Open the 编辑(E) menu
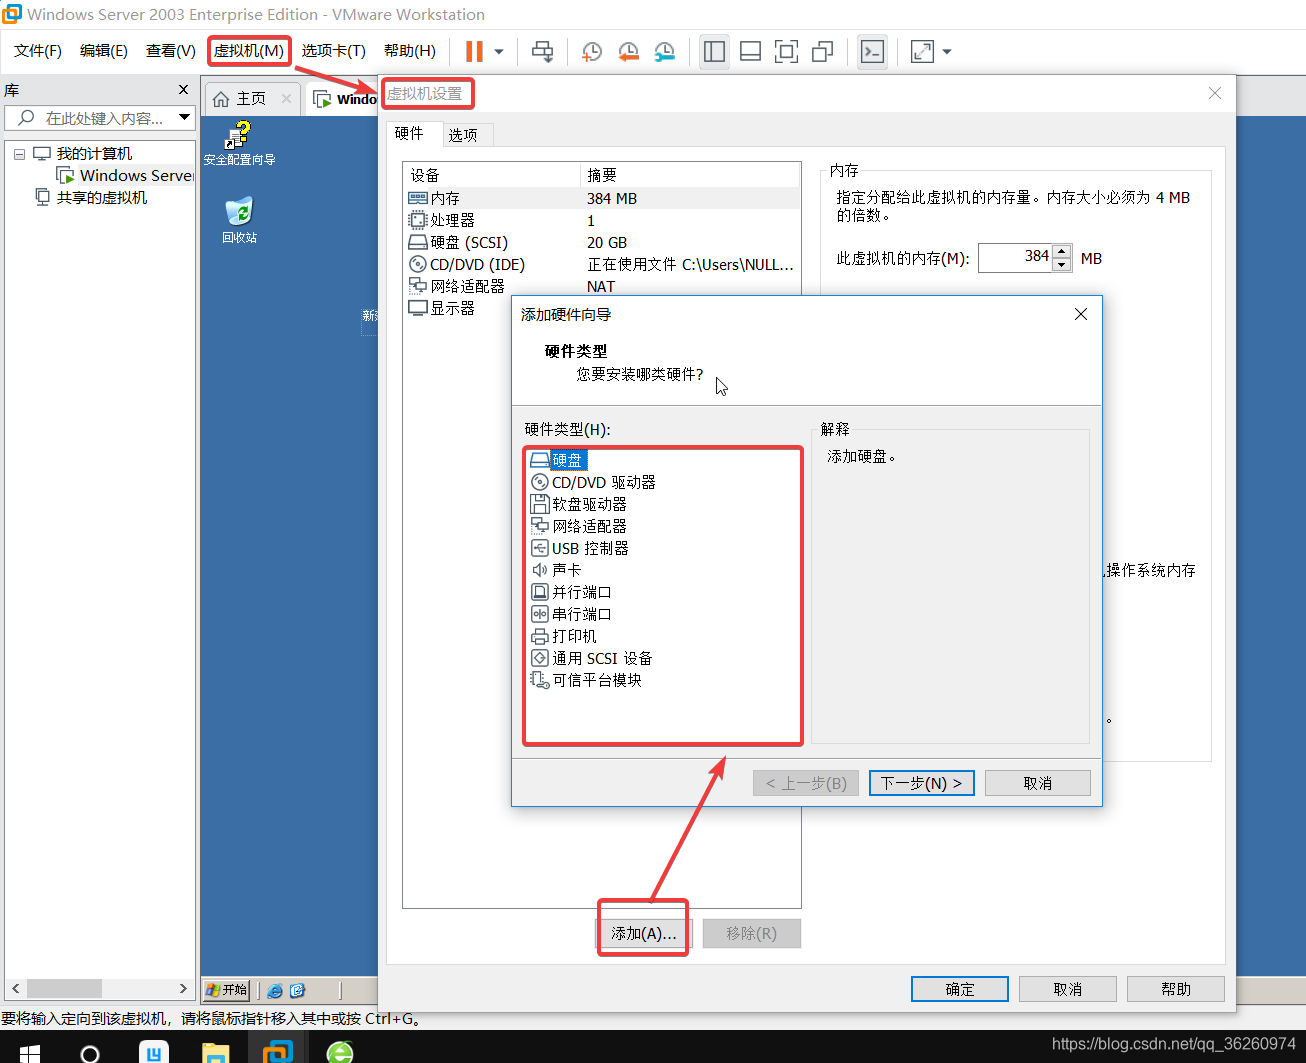 (x=104, y=51)
